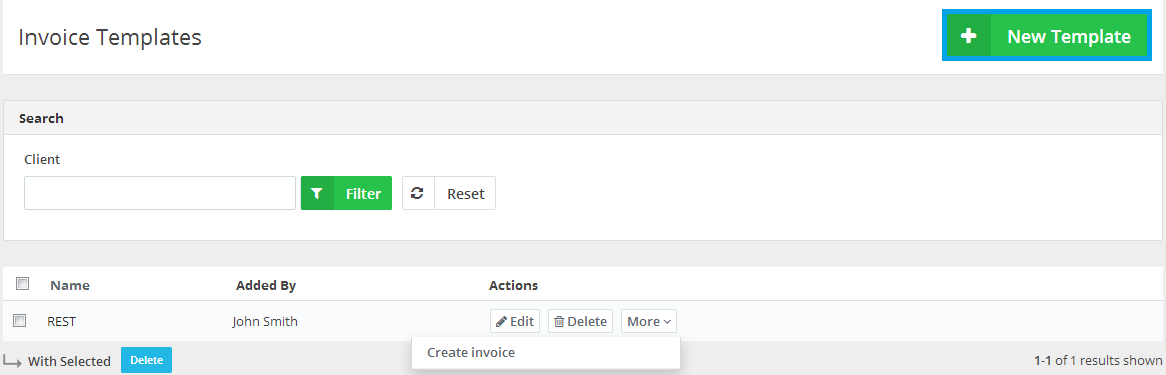Click the refresh arrows icon beside Reset
Screen dimensions: 1166x375
(418, 193)
